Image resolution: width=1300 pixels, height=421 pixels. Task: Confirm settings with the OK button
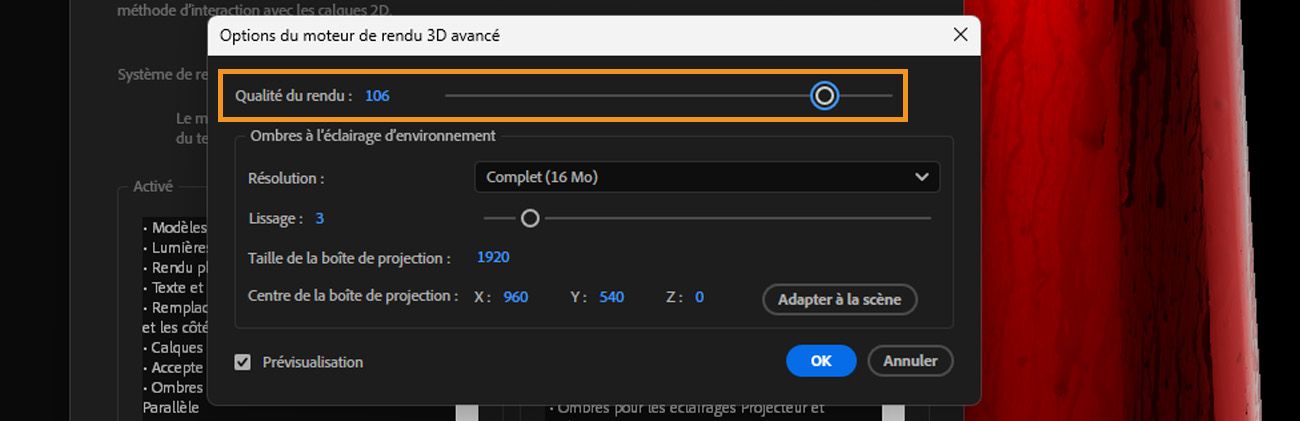click(821, 361)
